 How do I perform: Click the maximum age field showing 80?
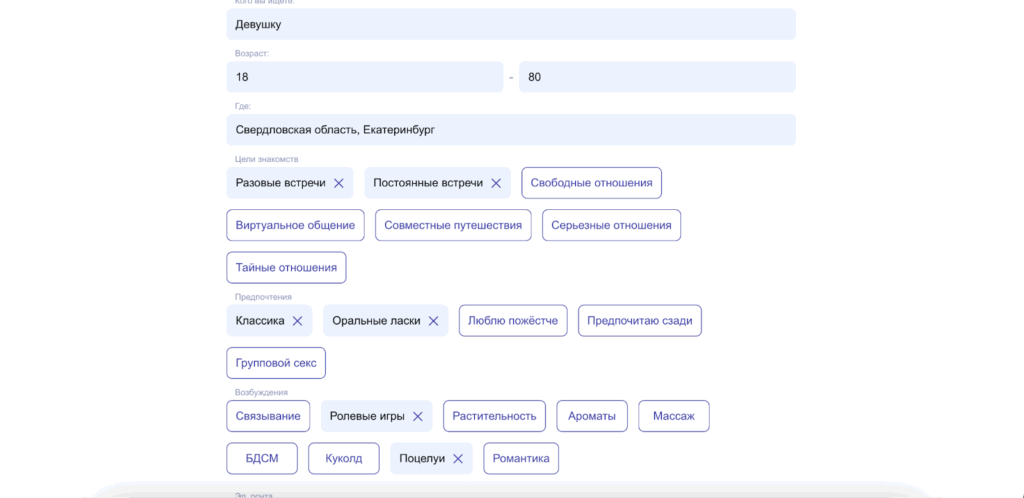(x=657, y=77)
